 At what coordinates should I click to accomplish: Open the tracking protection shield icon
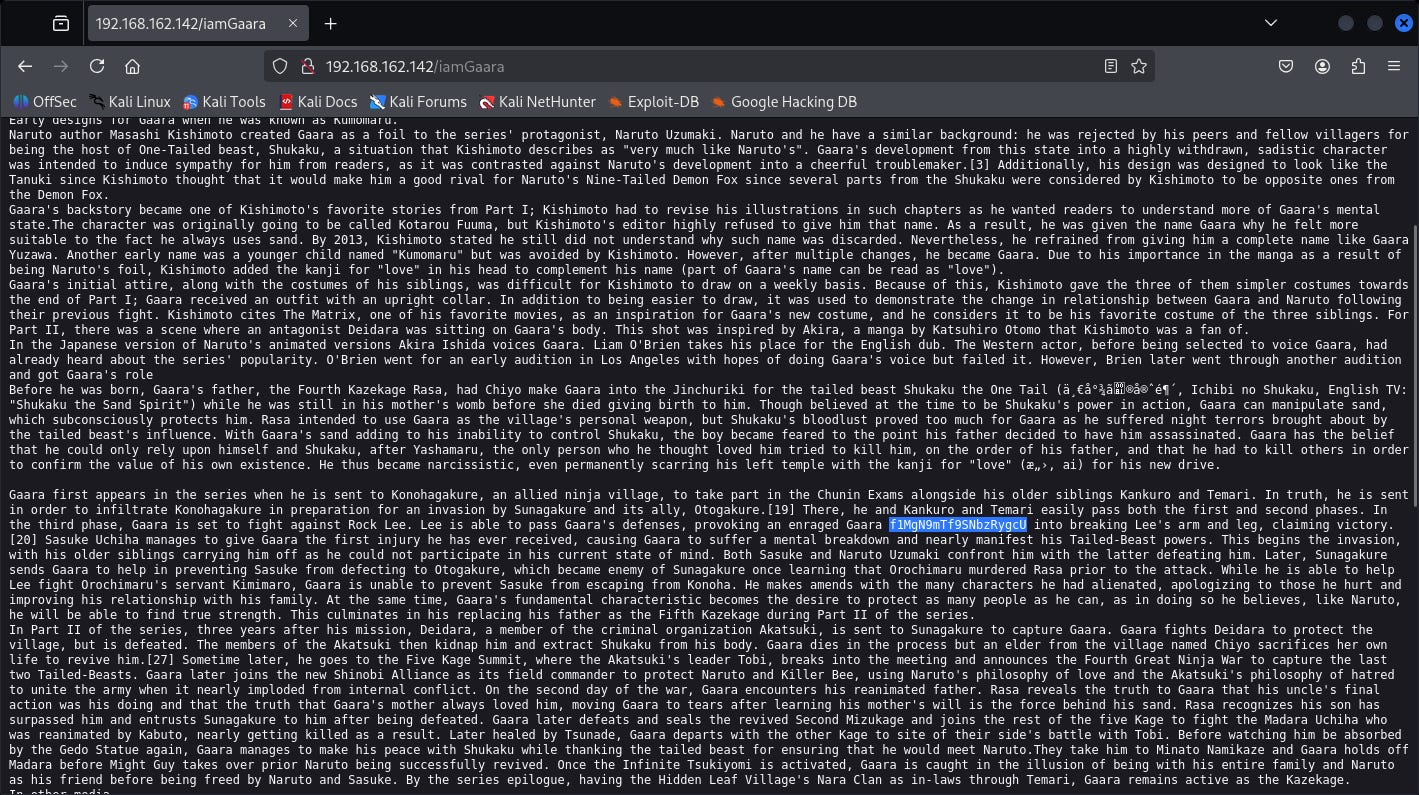(x=280, y=66)
